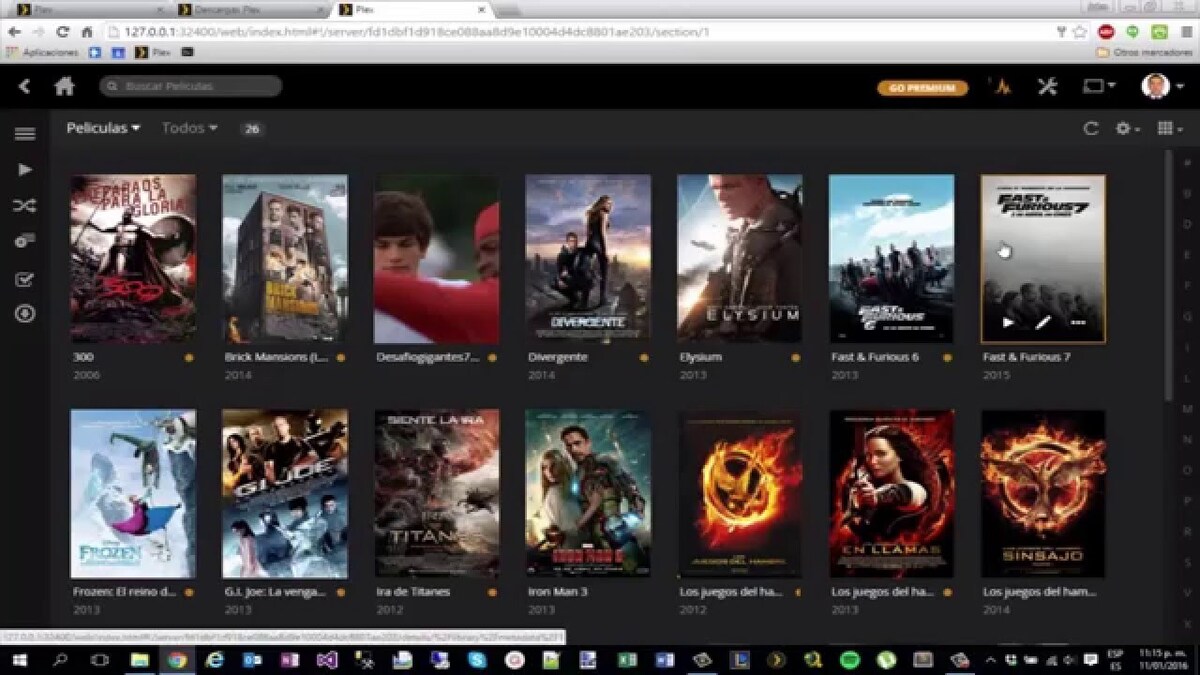Image resolution: width=1200 pixels, height=675 pixels.
Task: Toggle the unwatched badge next to Elysium
Action: tap(796, 358)
